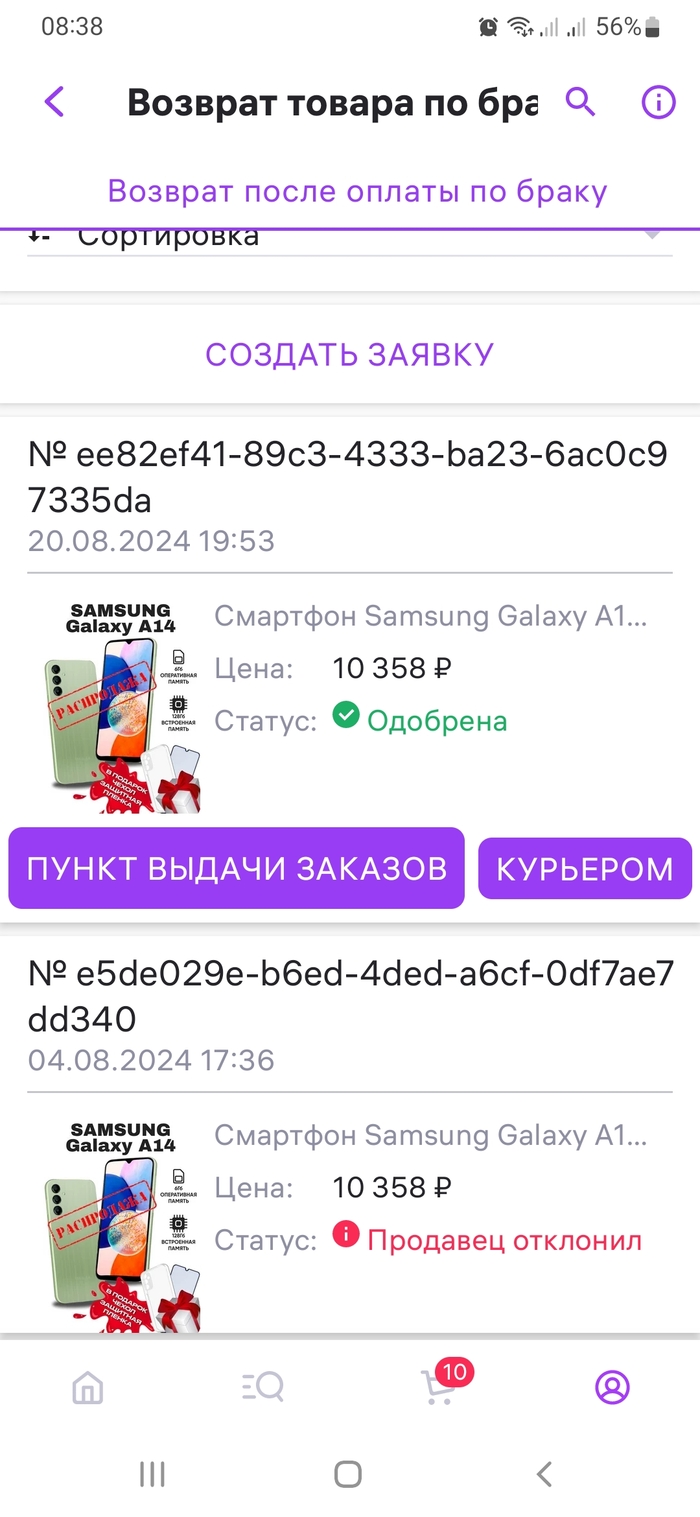Open the profile icon in bottom bar
The height and width of the screenshot is (1517, 700).
tap(612, 1387)
